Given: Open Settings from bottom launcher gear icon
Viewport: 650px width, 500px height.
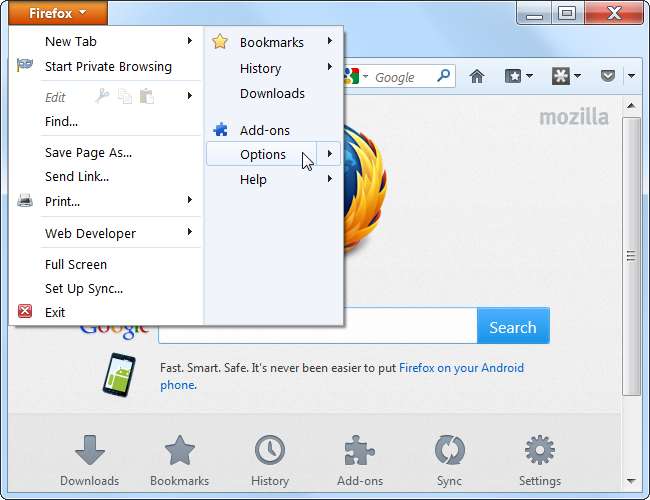Looking at the screenshot, I should point(540,450).
